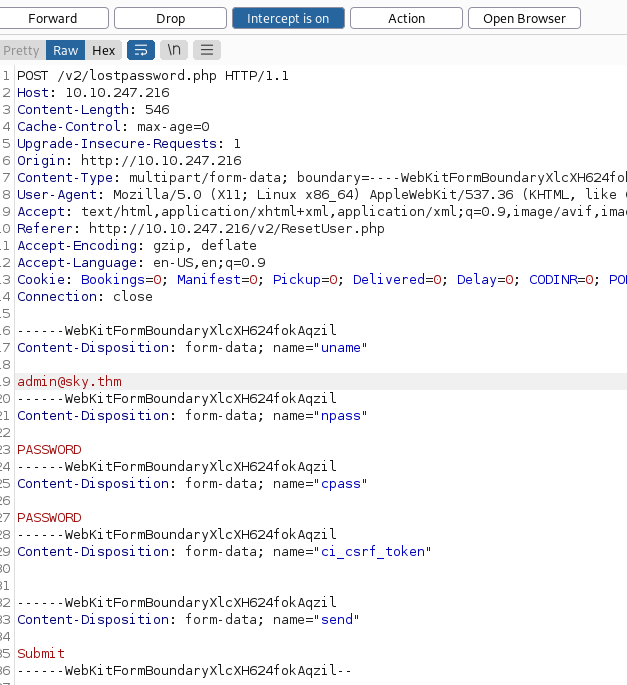This screenshot has height=685, width=627.
Task: Click the PASSWORD value under npass
Action: tap(49, 450)
